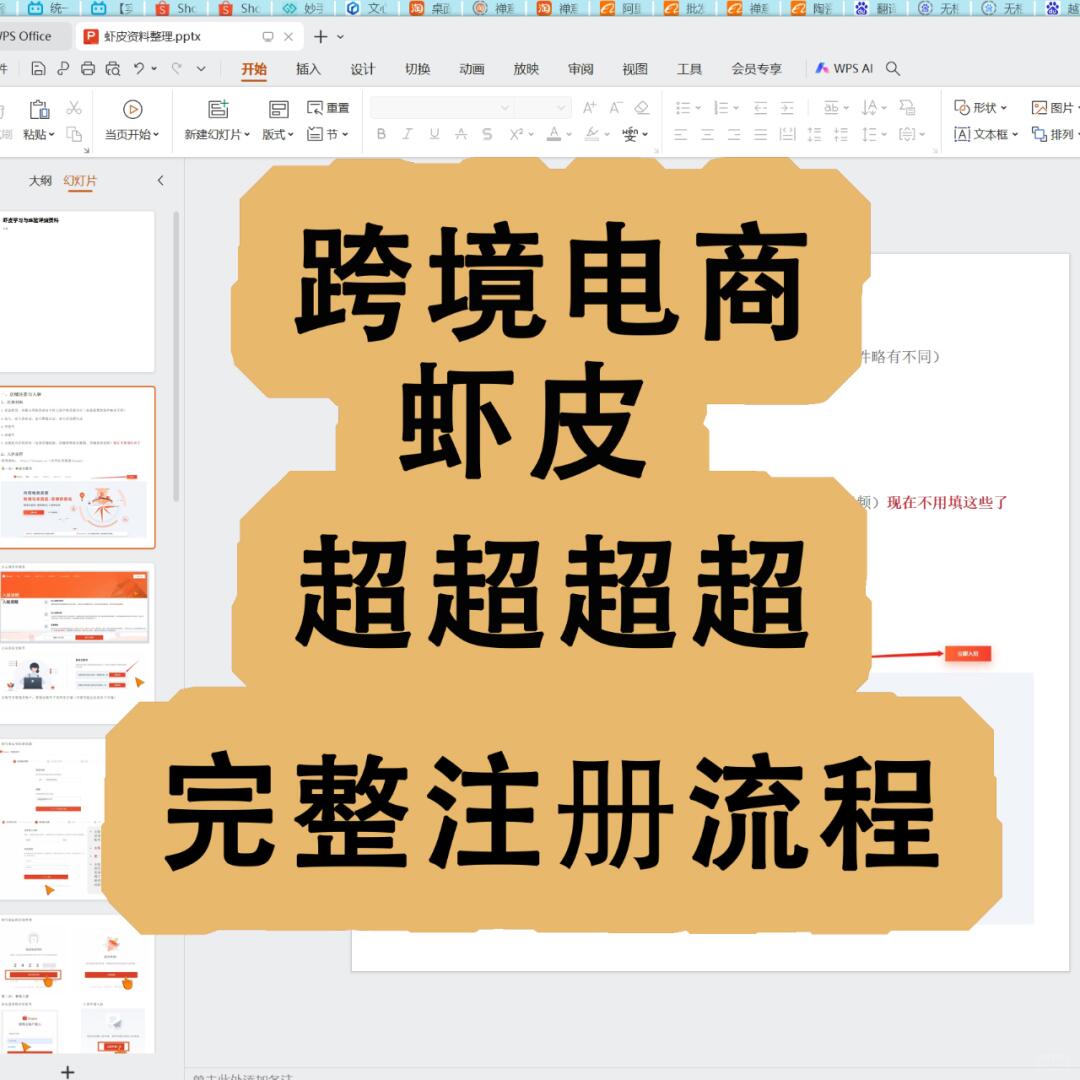Screen dimensions: 1080x1080
Task: Click the print icon in quick access toolbar
Action: point(88,68)
